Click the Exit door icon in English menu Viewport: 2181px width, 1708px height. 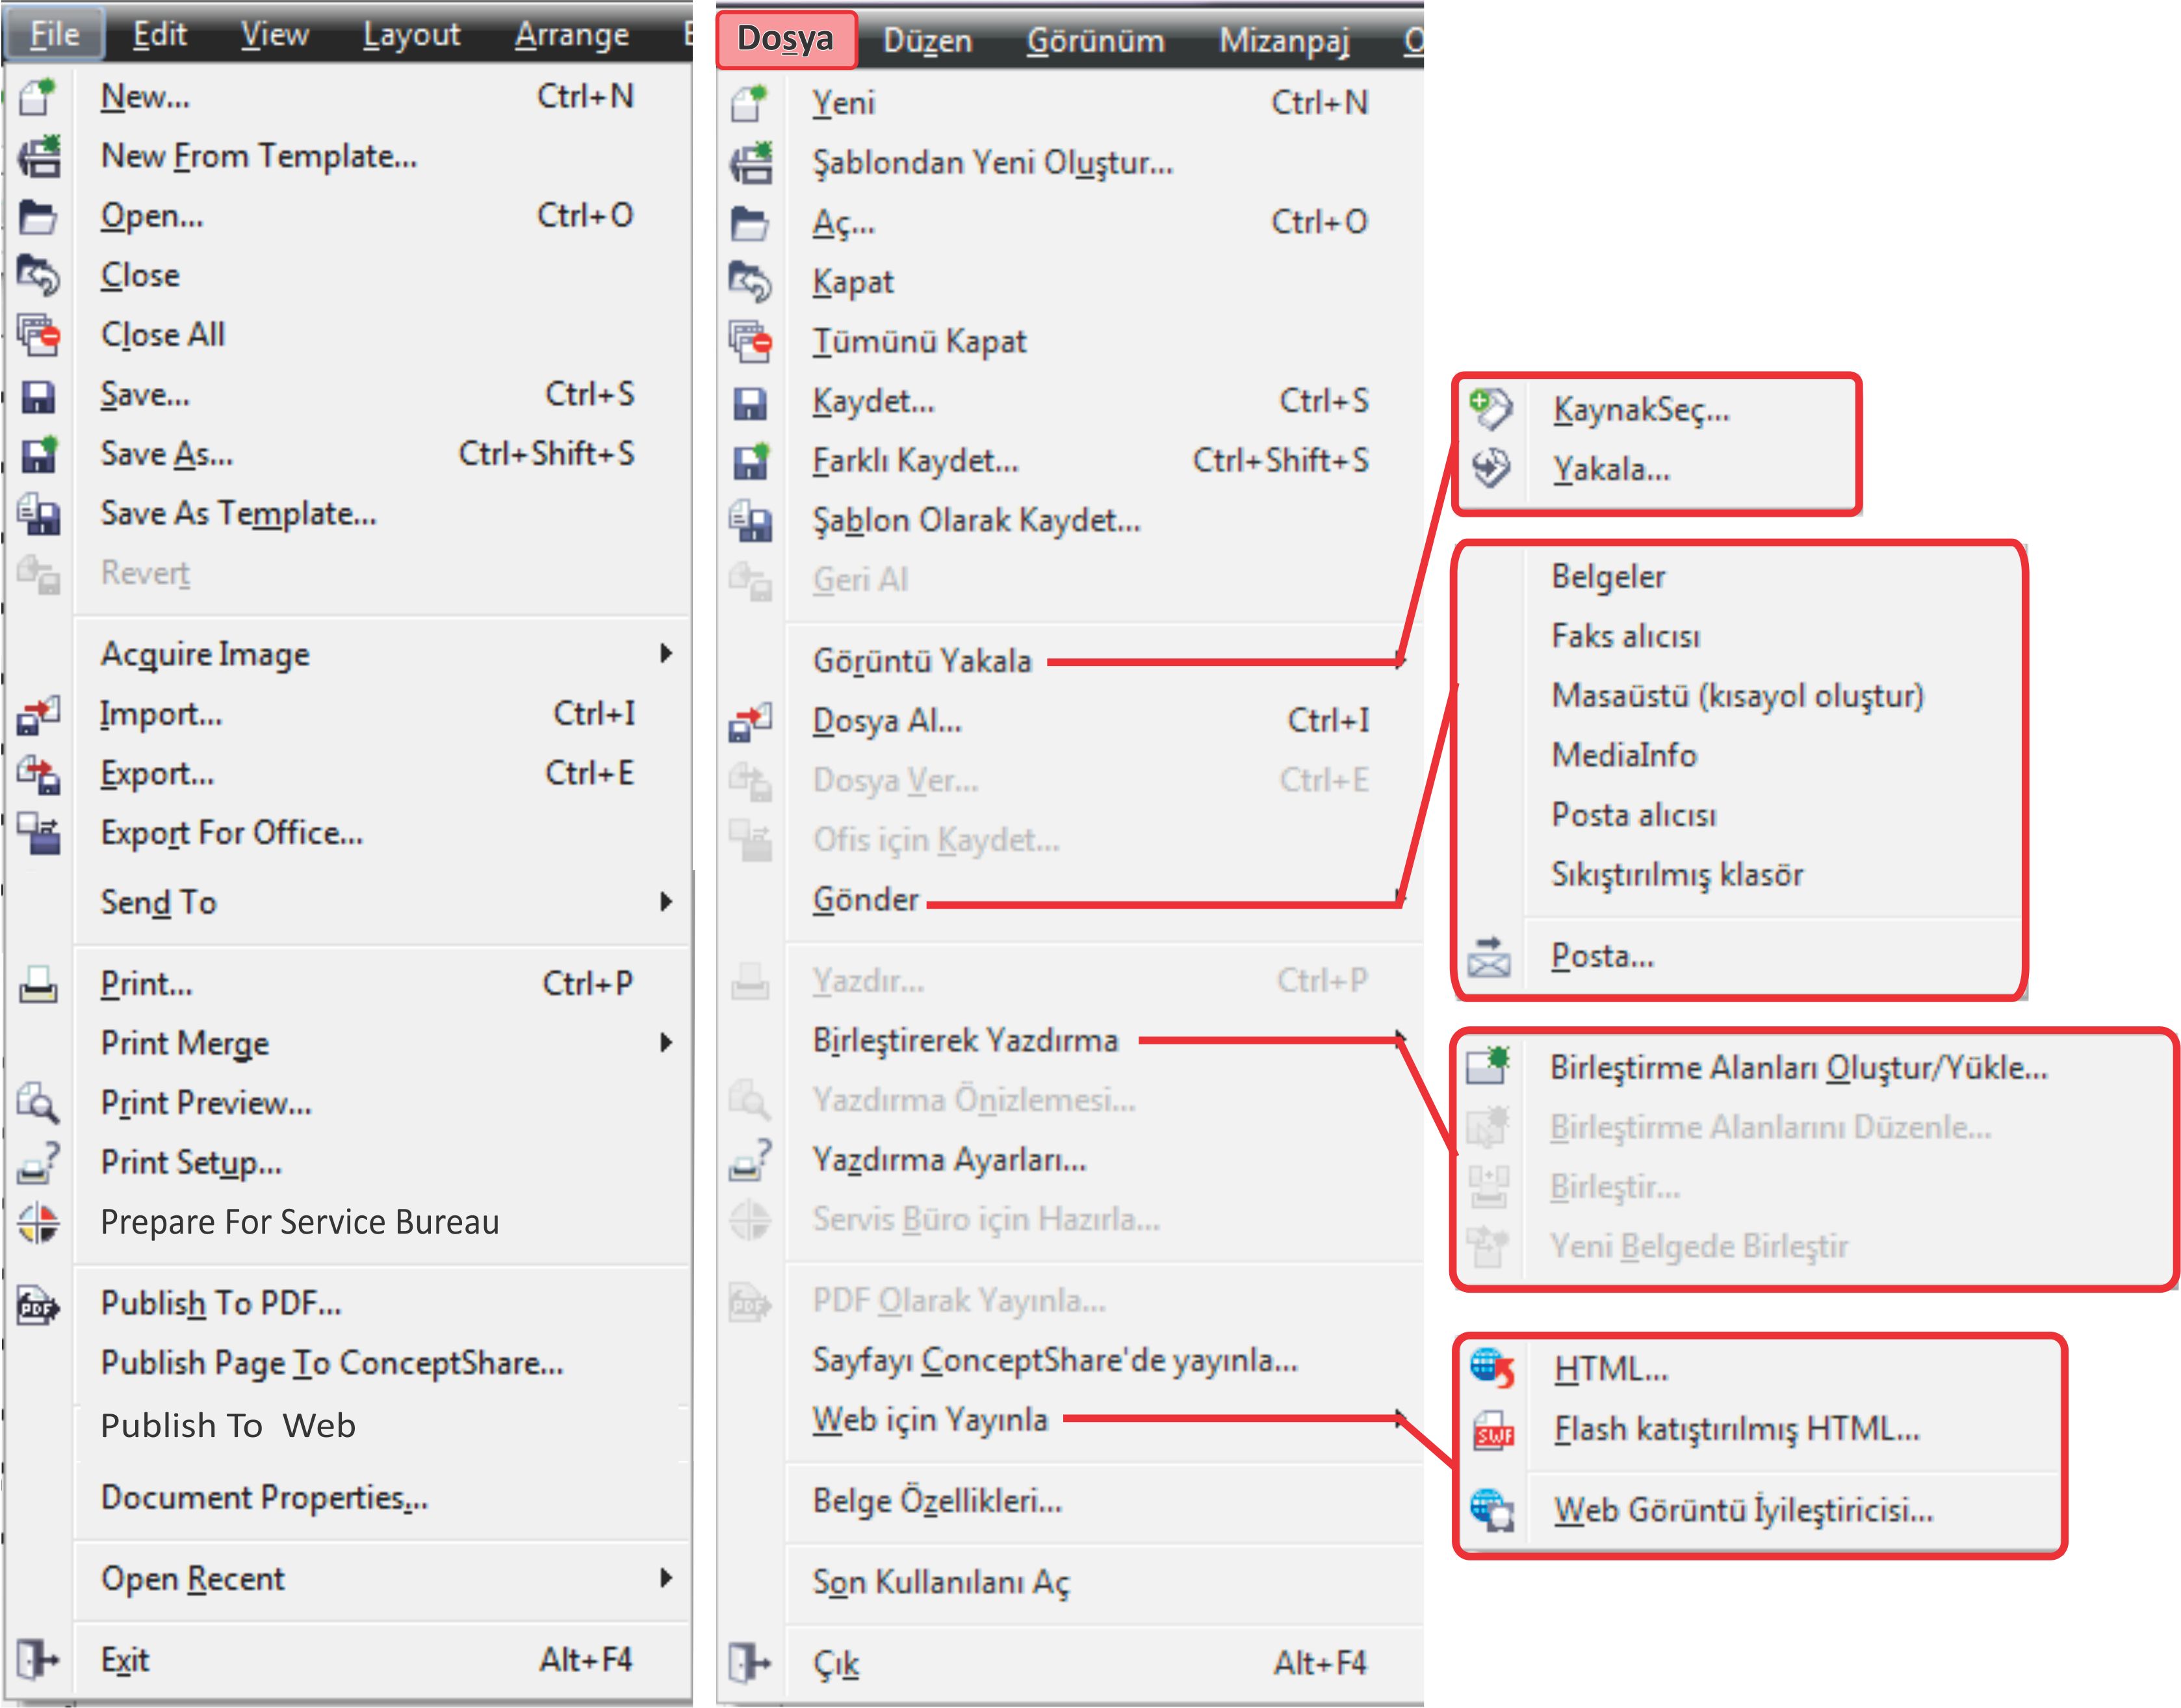[38, 1660]
